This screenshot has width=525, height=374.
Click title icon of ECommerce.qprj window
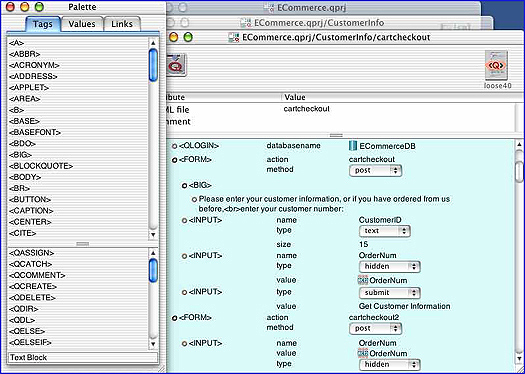click(x=269, y=7)
